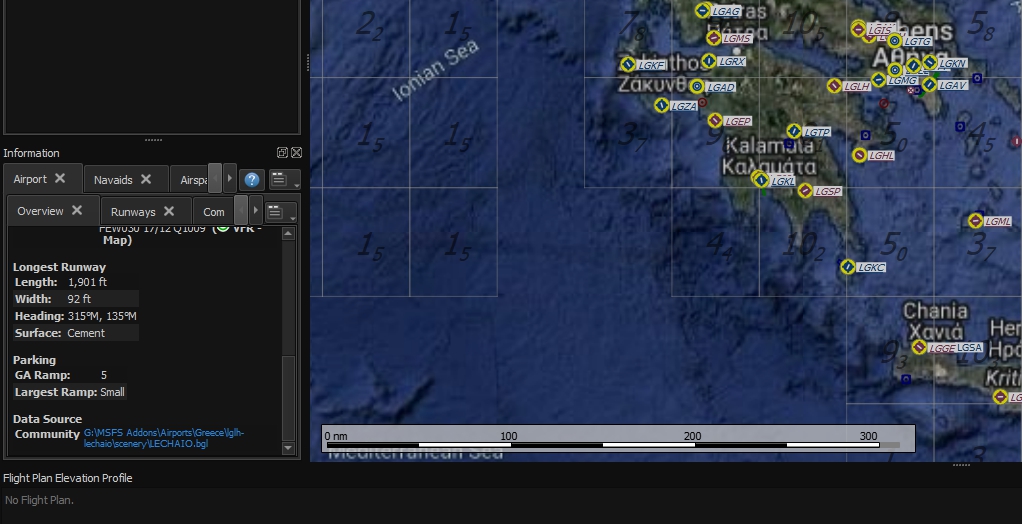
Task: Click the Flight Plan Elevation Profile title
Action: click(x=68, y=478)
